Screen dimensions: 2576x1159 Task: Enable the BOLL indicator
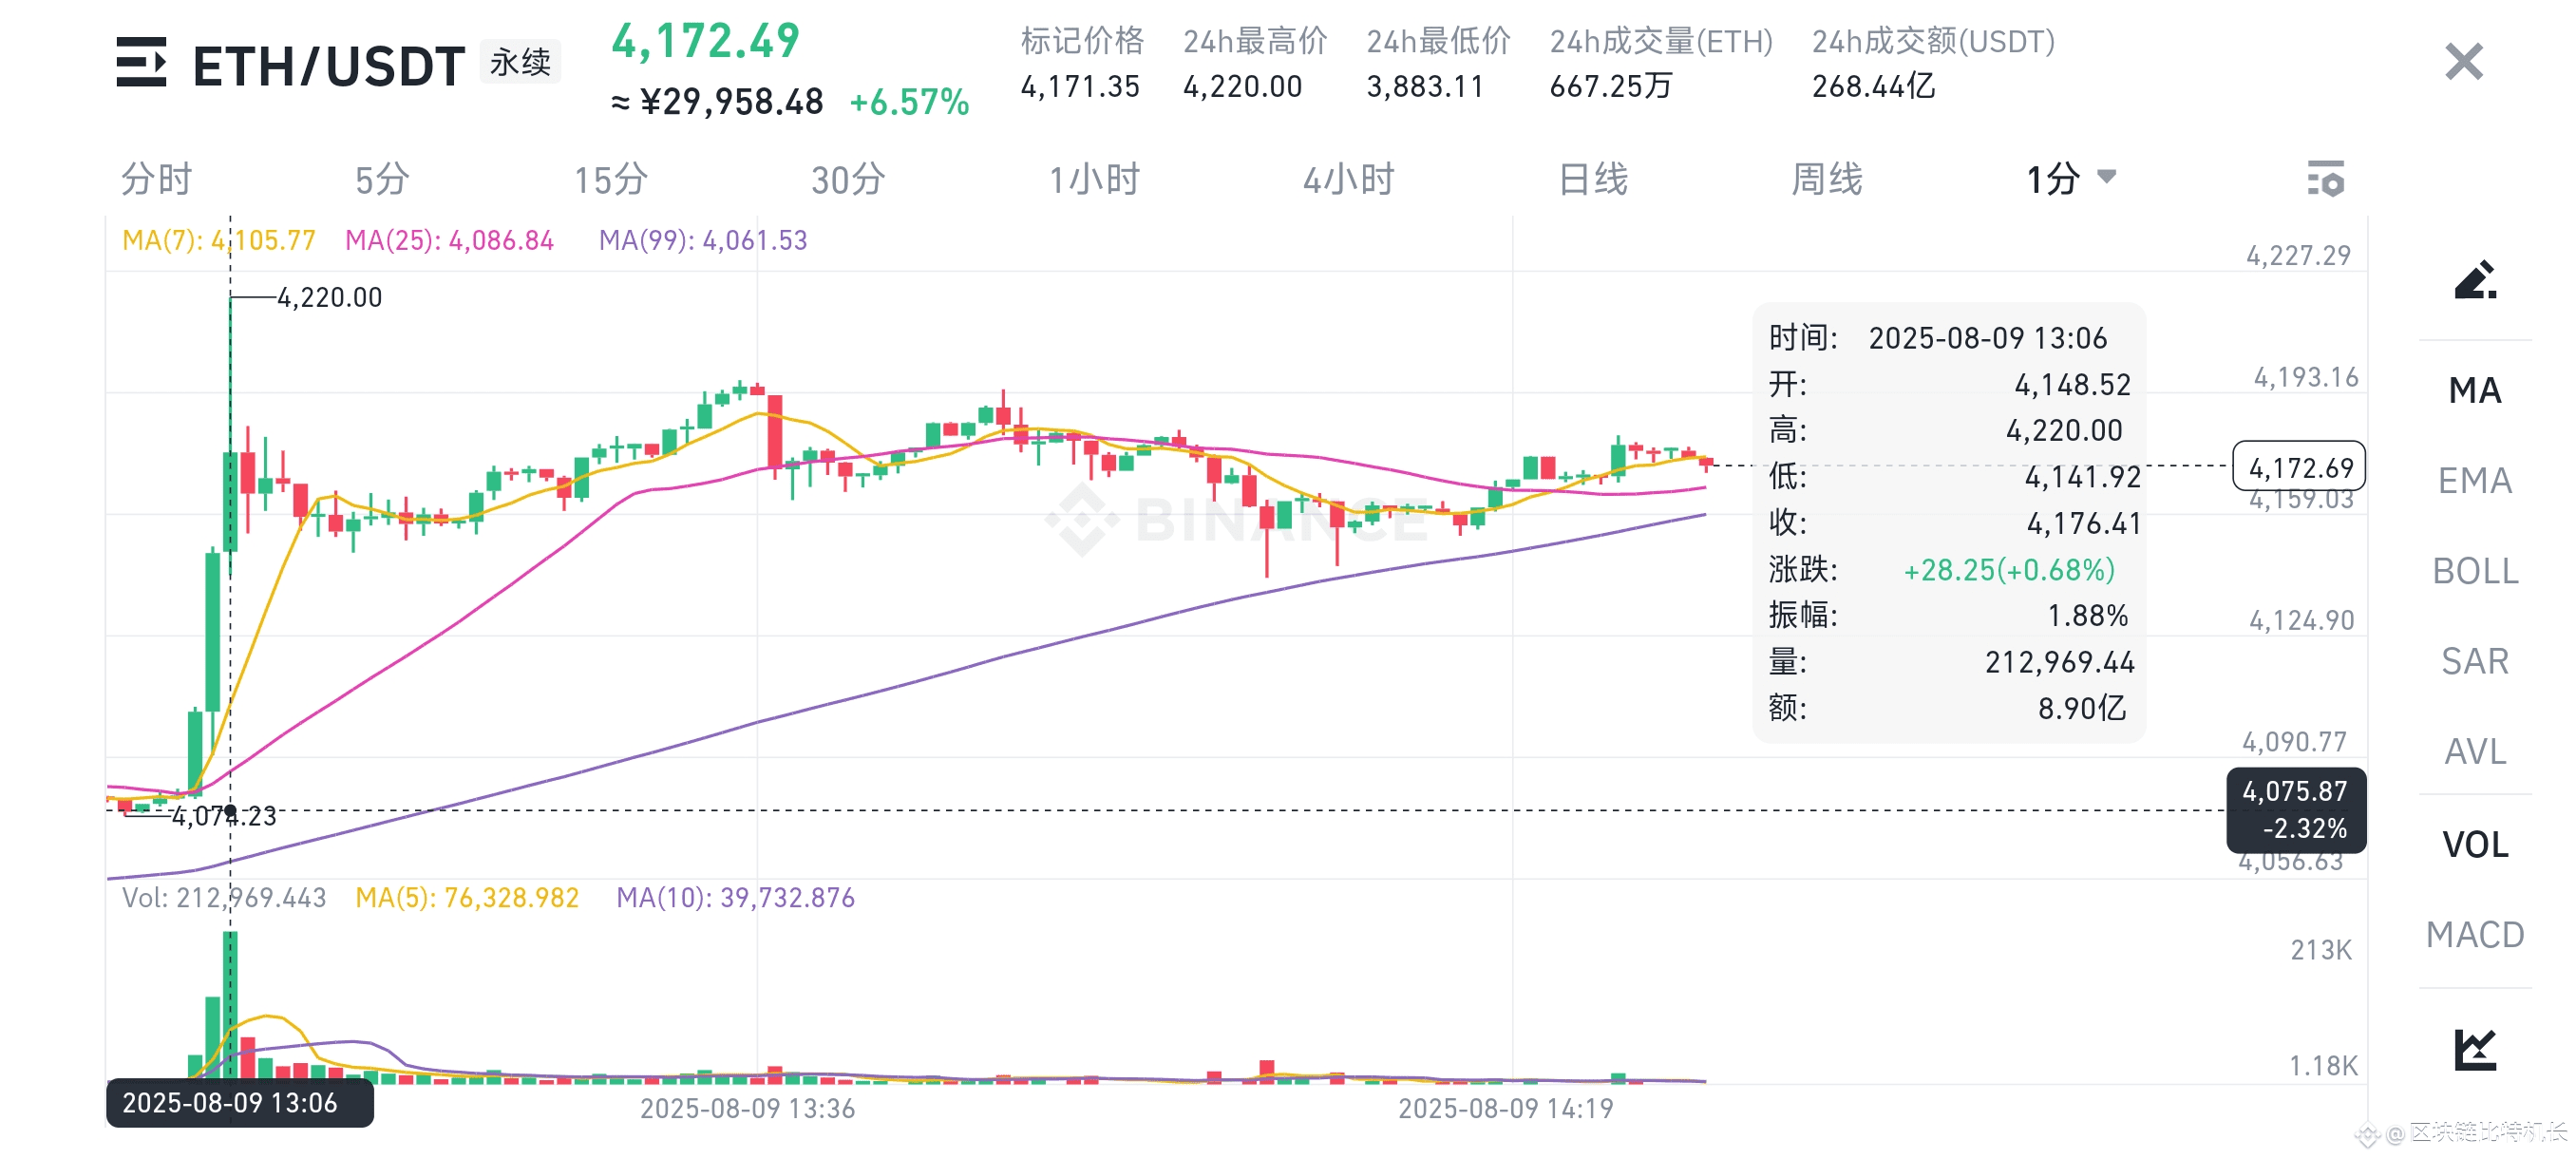tap(2477, 571)
